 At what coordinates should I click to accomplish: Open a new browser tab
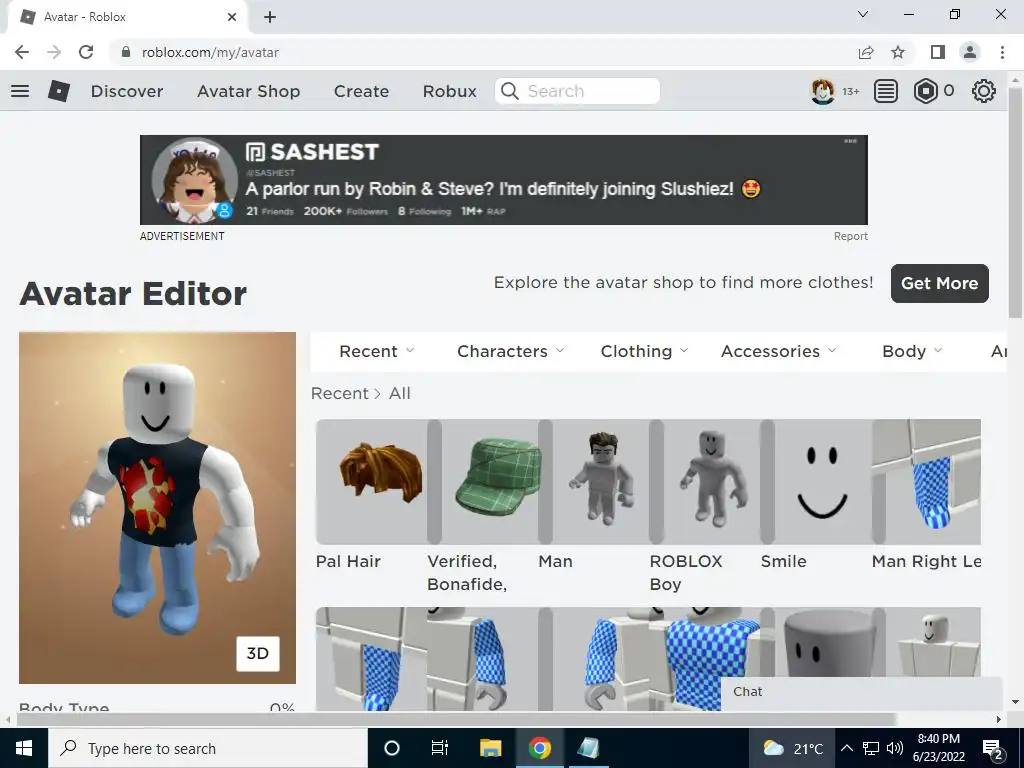point(270,17)
